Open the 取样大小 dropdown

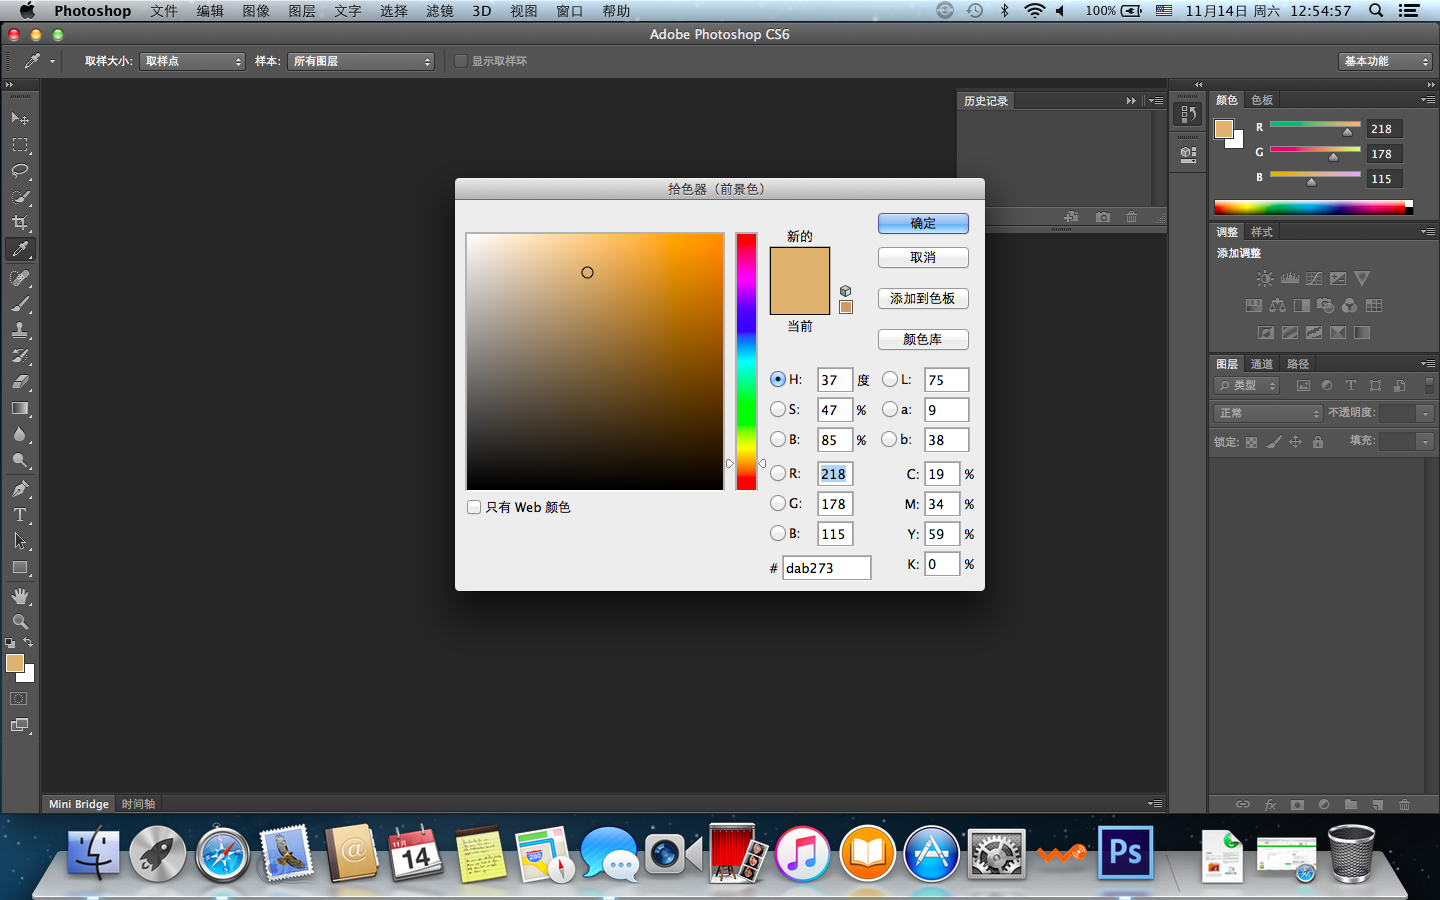(192, 61)
